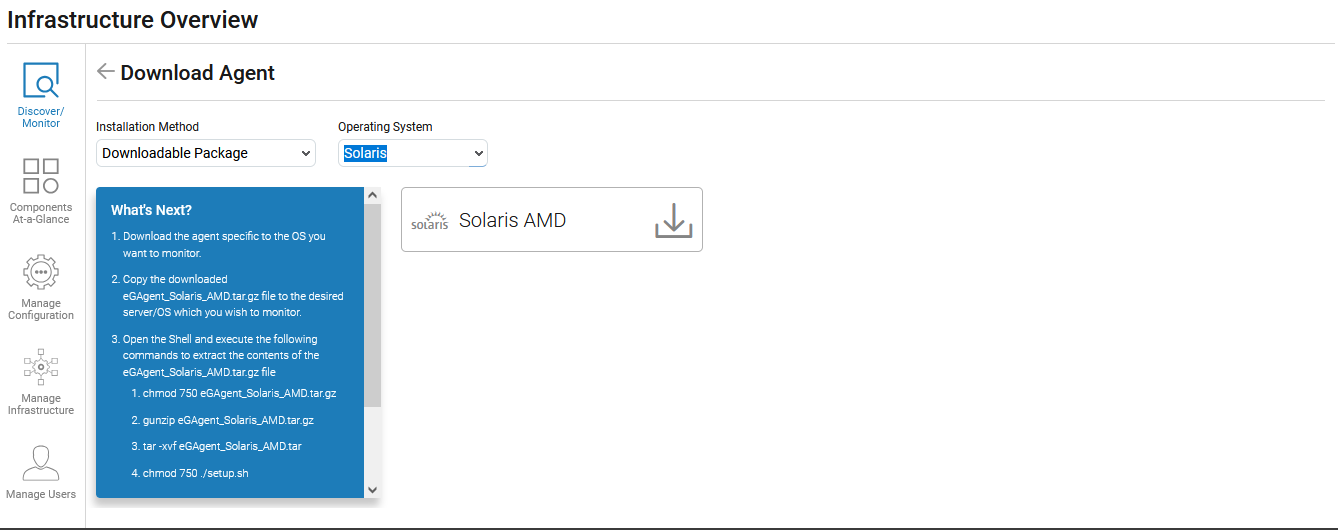Select the Manage Users sidebar label
The image size is (1338, 530).
(x=41, y=494)
